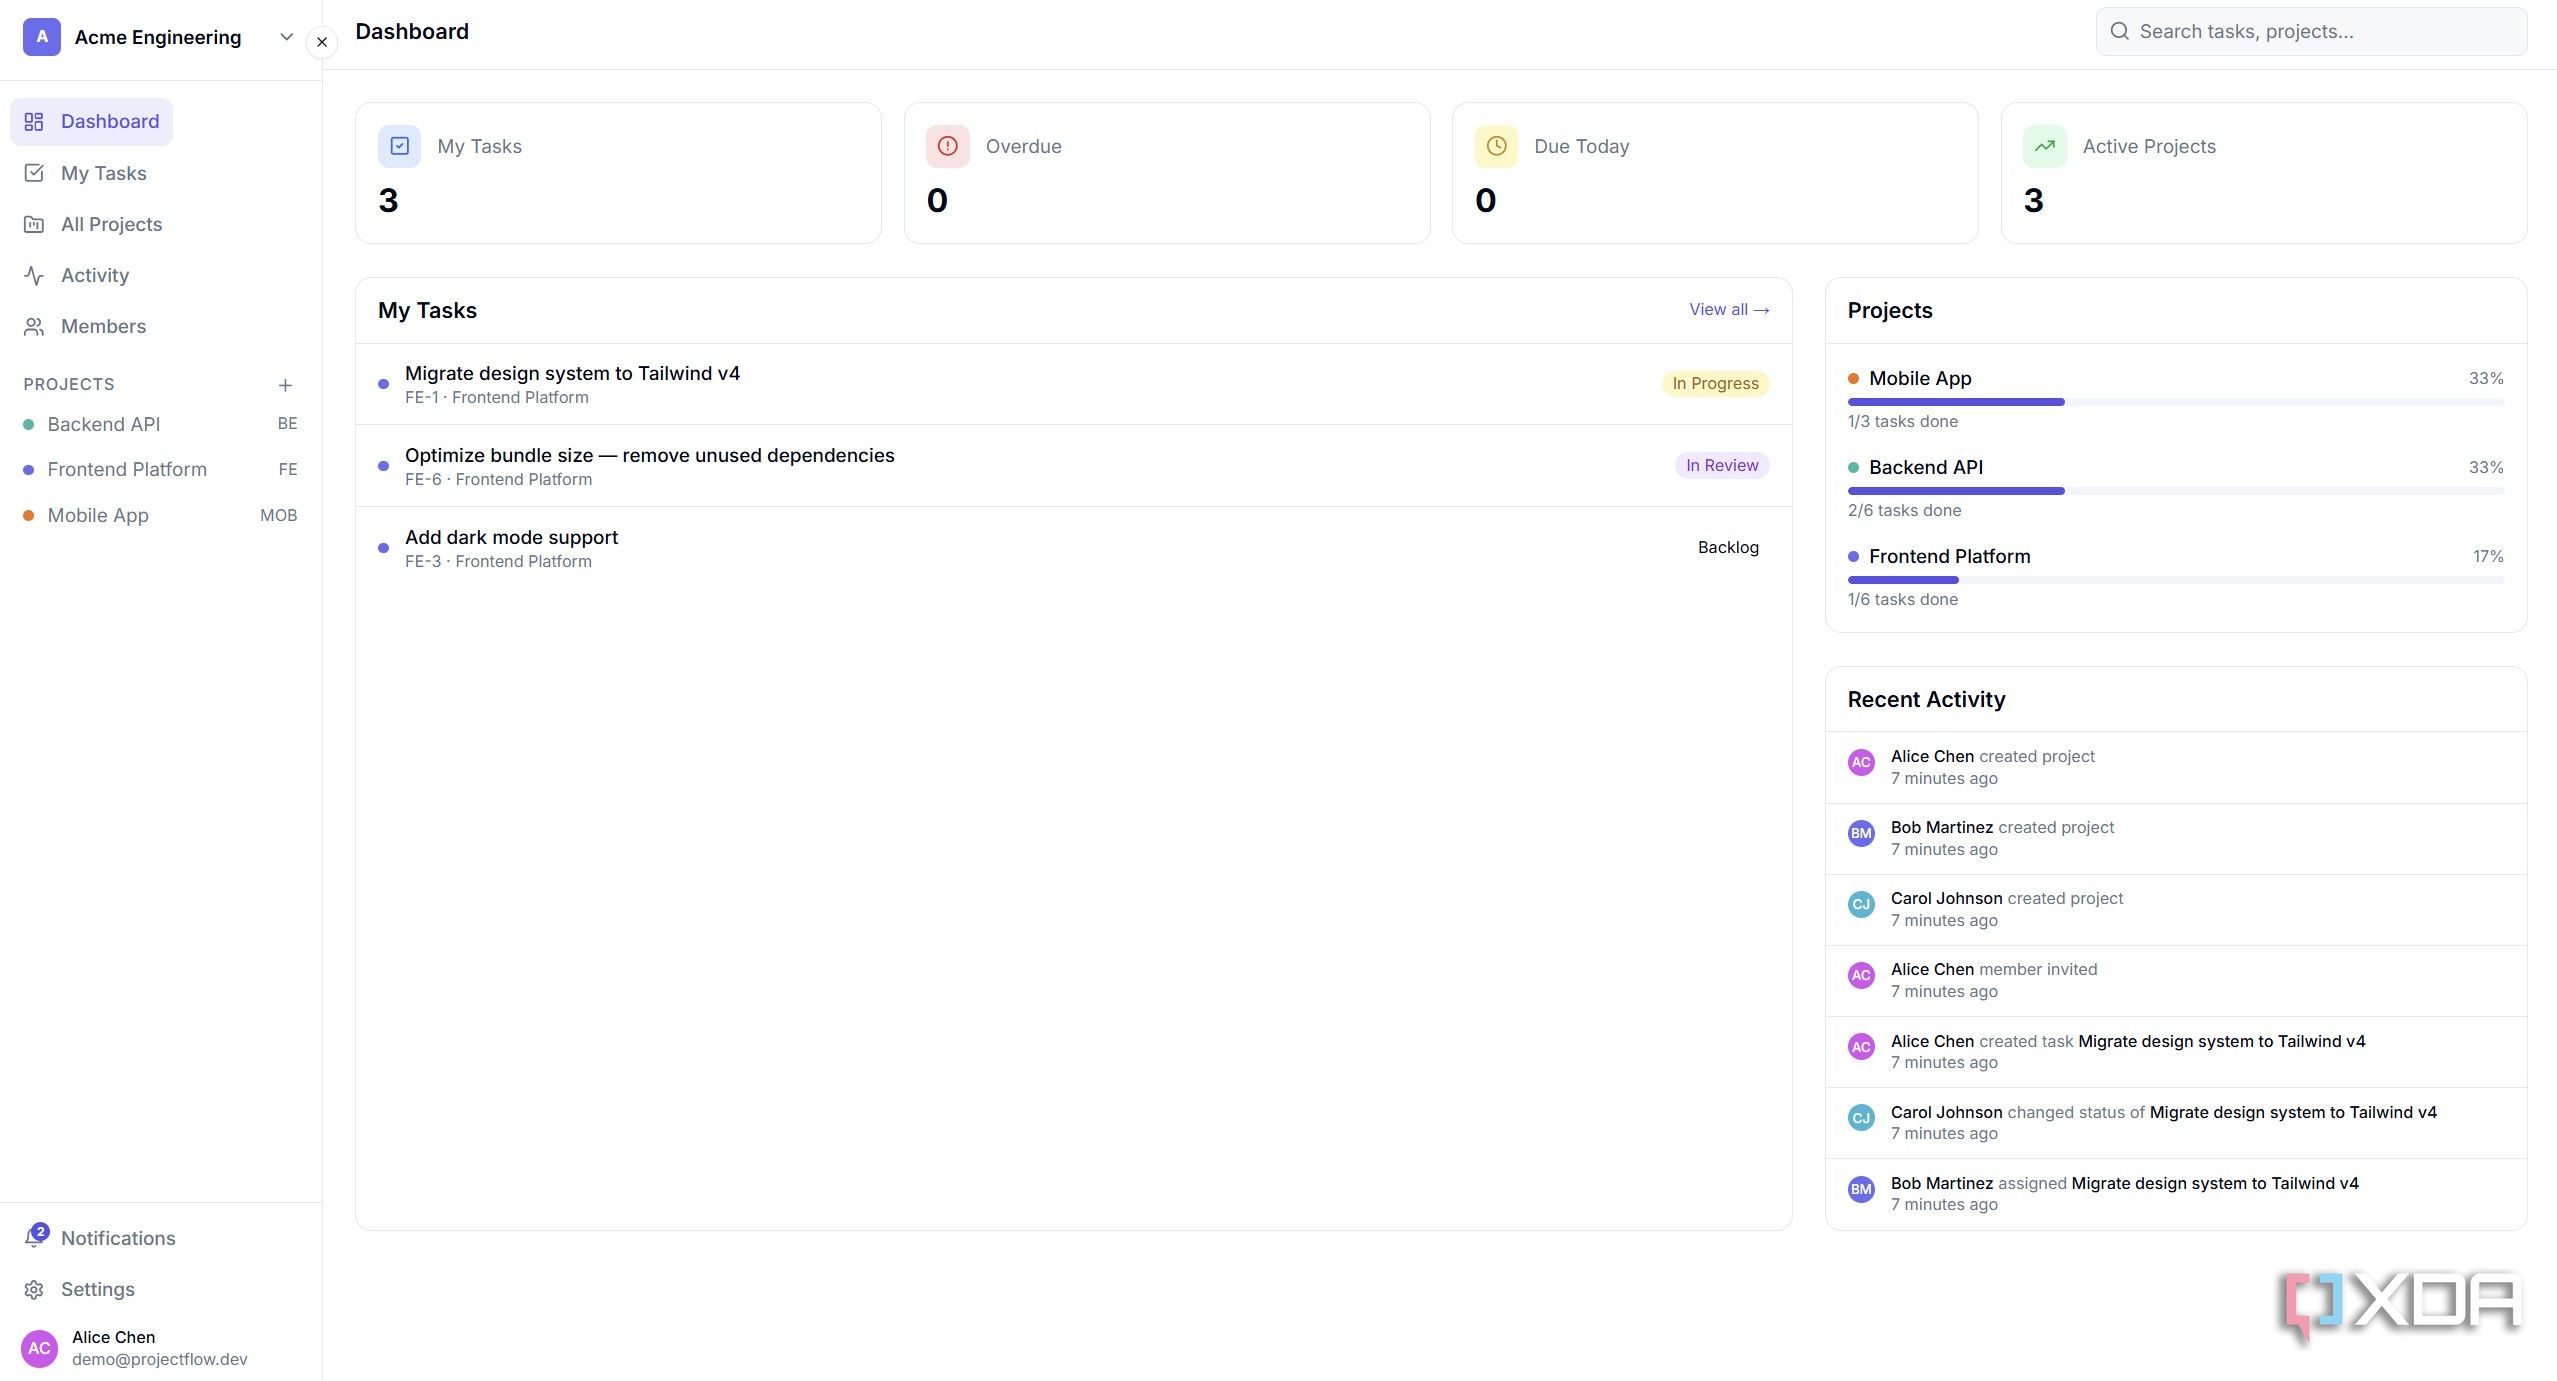Click BM avatar beside 'created project' activity
Viewport: 2557px width, 1381px height.
(1861, 833)
